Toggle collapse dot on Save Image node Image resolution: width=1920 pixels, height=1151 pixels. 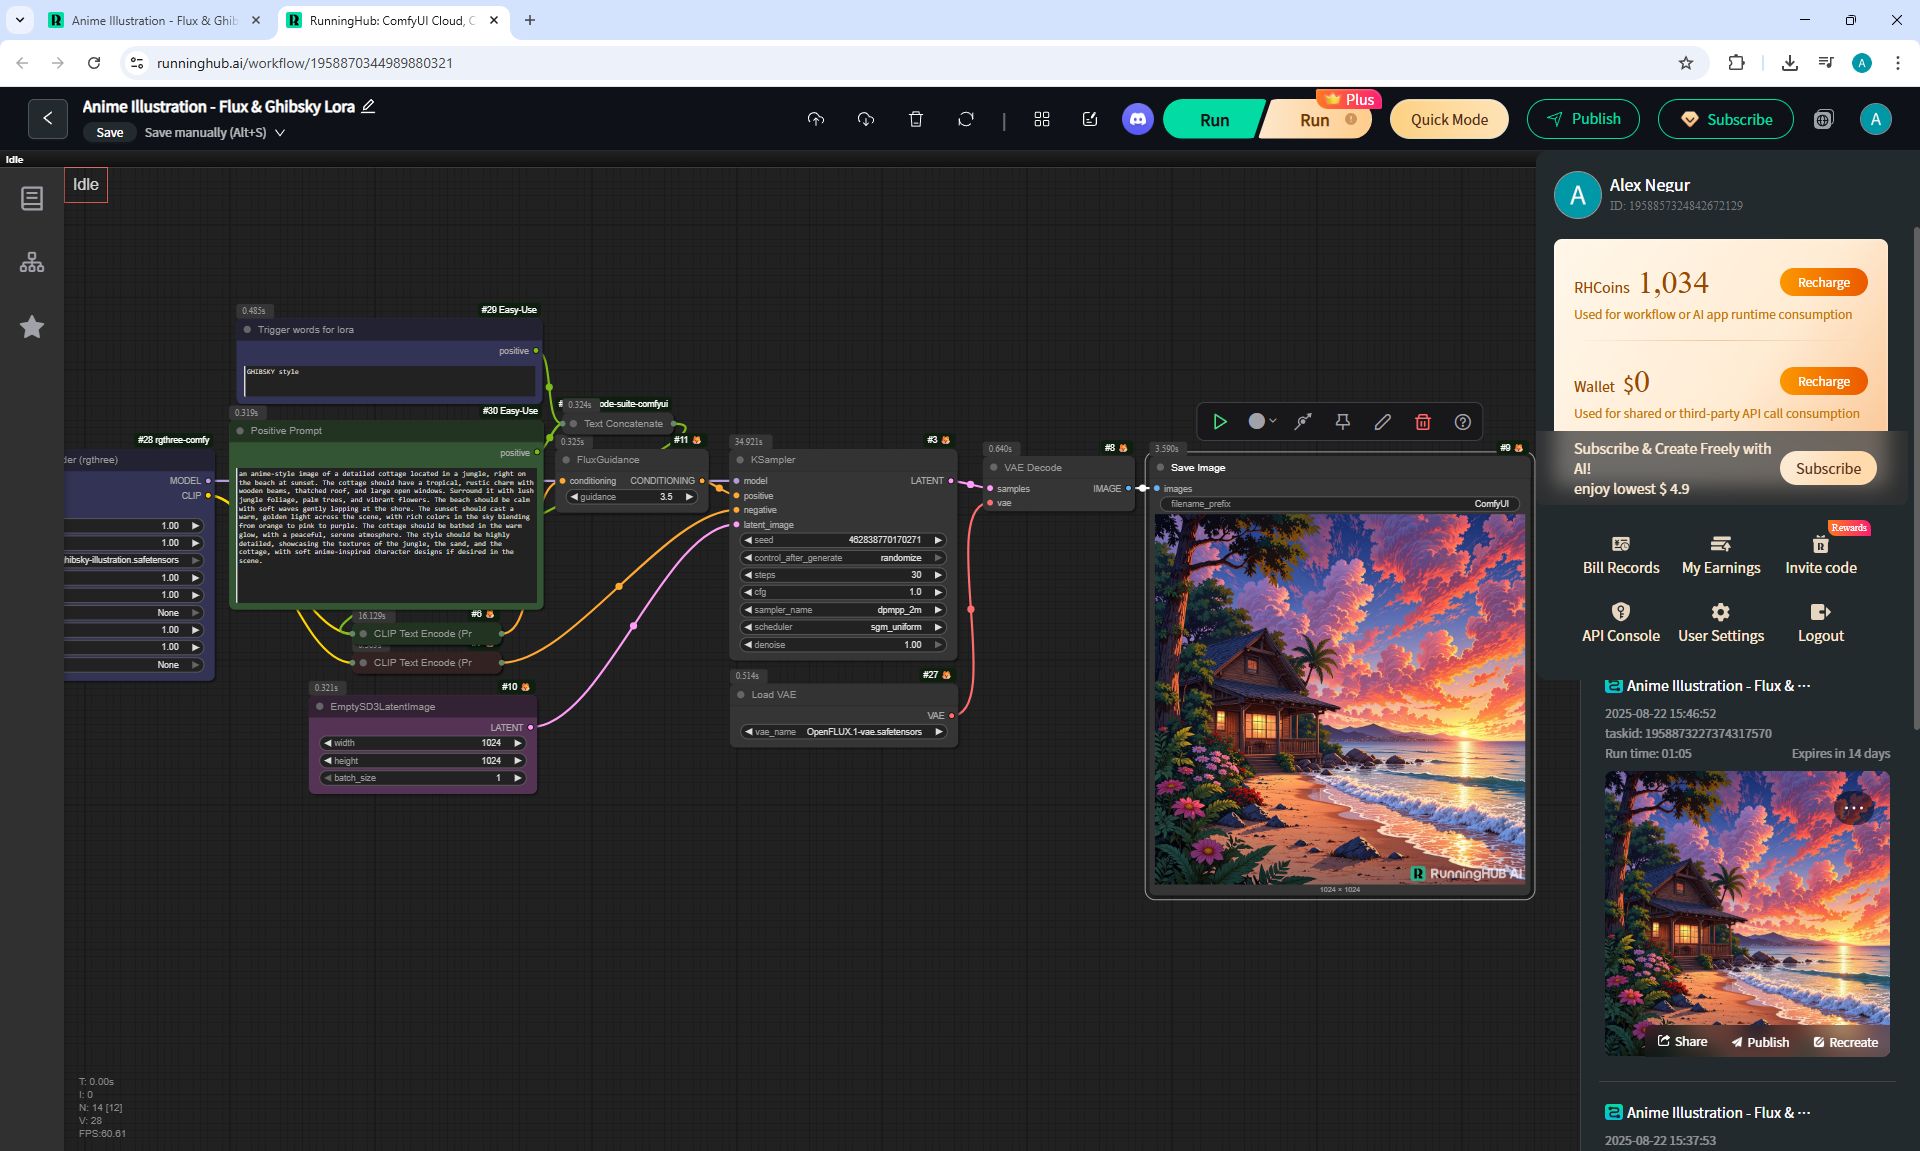point(1160,468)
